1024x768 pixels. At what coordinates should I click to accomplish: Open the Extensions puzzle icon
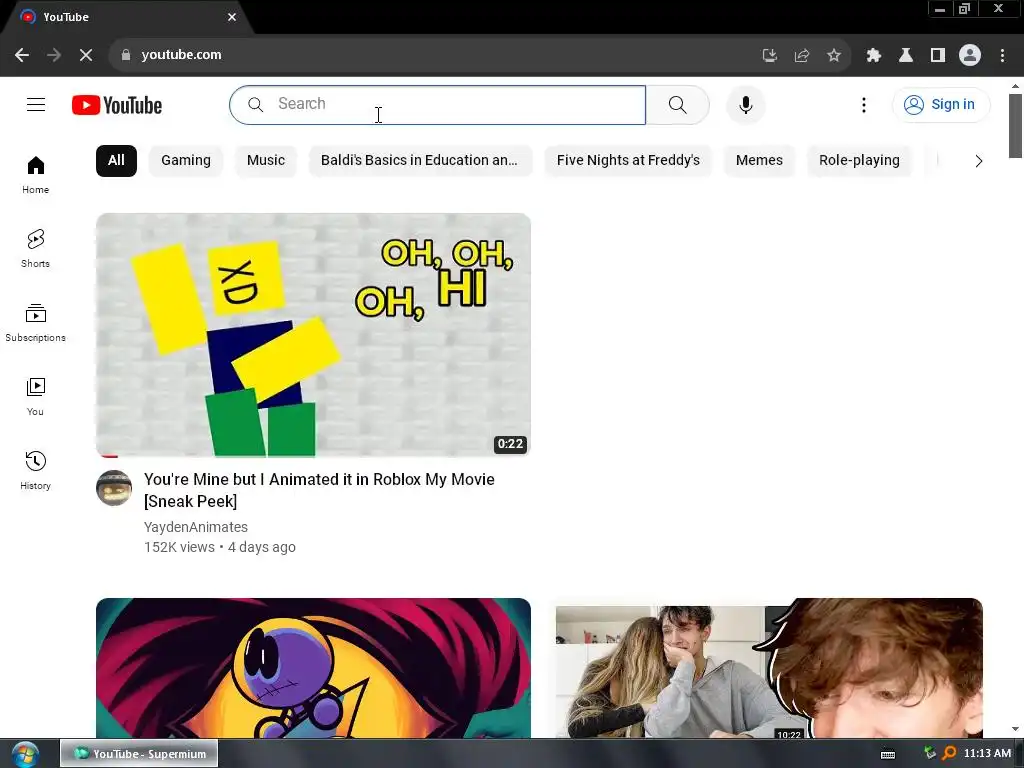873,55
